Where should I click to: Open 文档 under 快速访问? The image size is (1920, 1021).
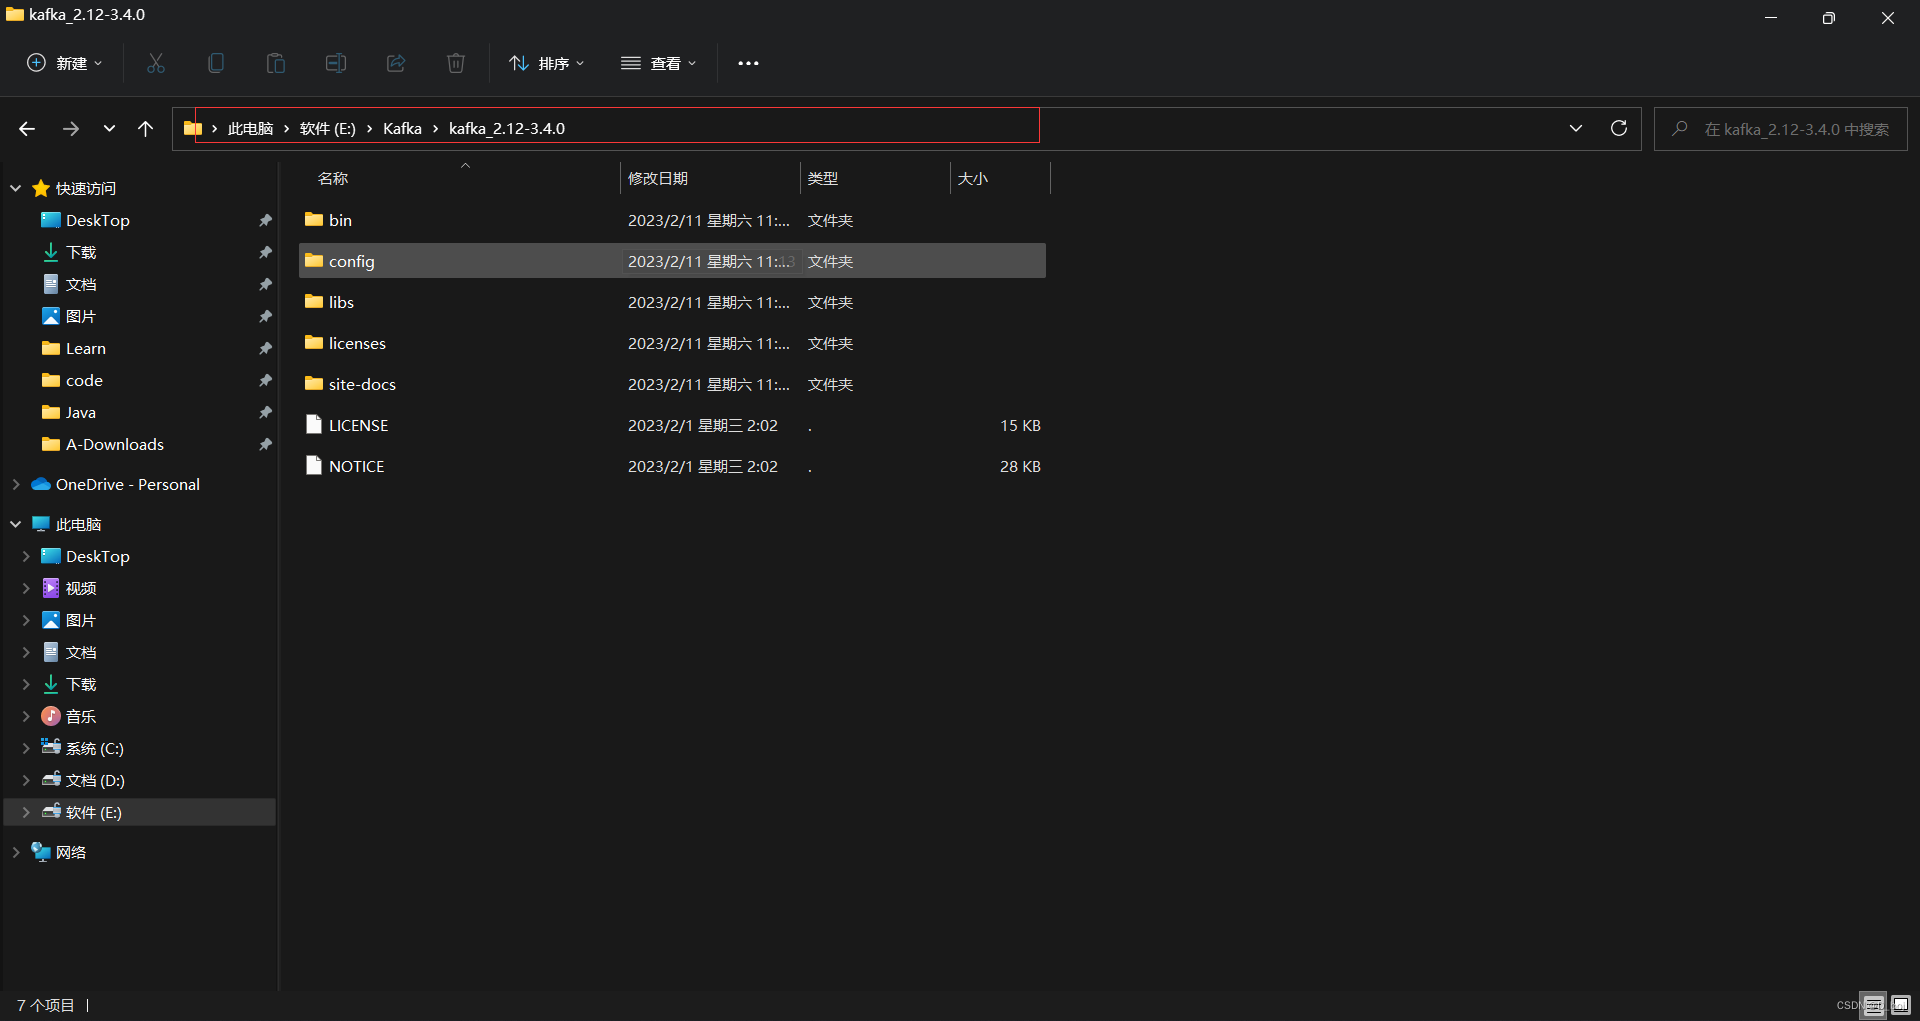coord(81,284)
